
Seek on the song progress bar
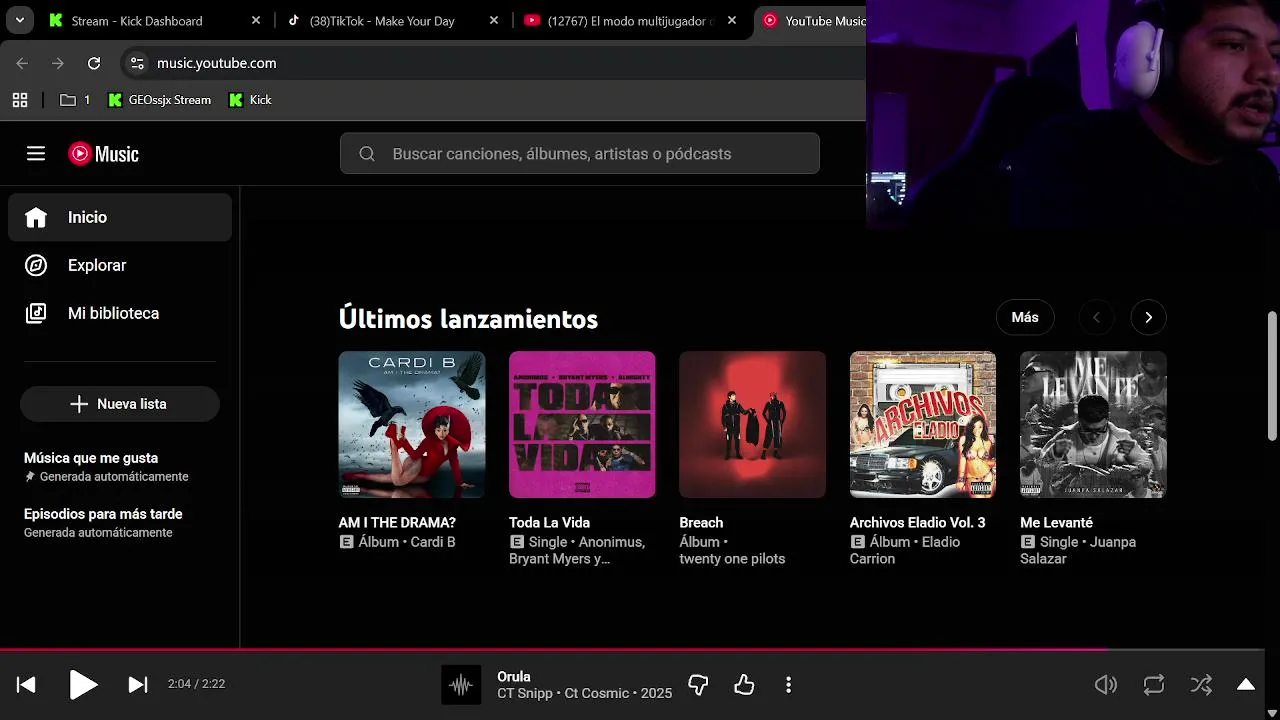[632, 650]
